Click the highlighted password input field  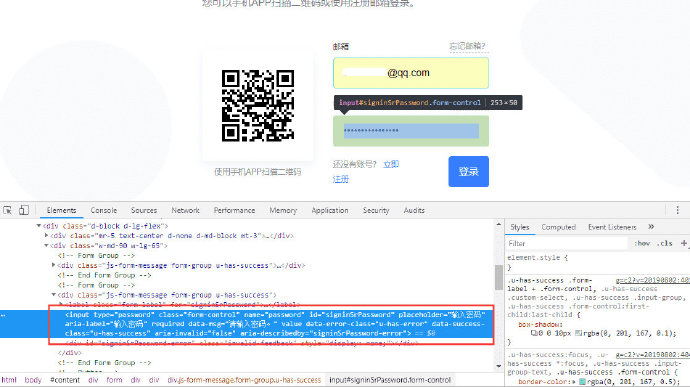pyautogui.click(x=411, y=131)
